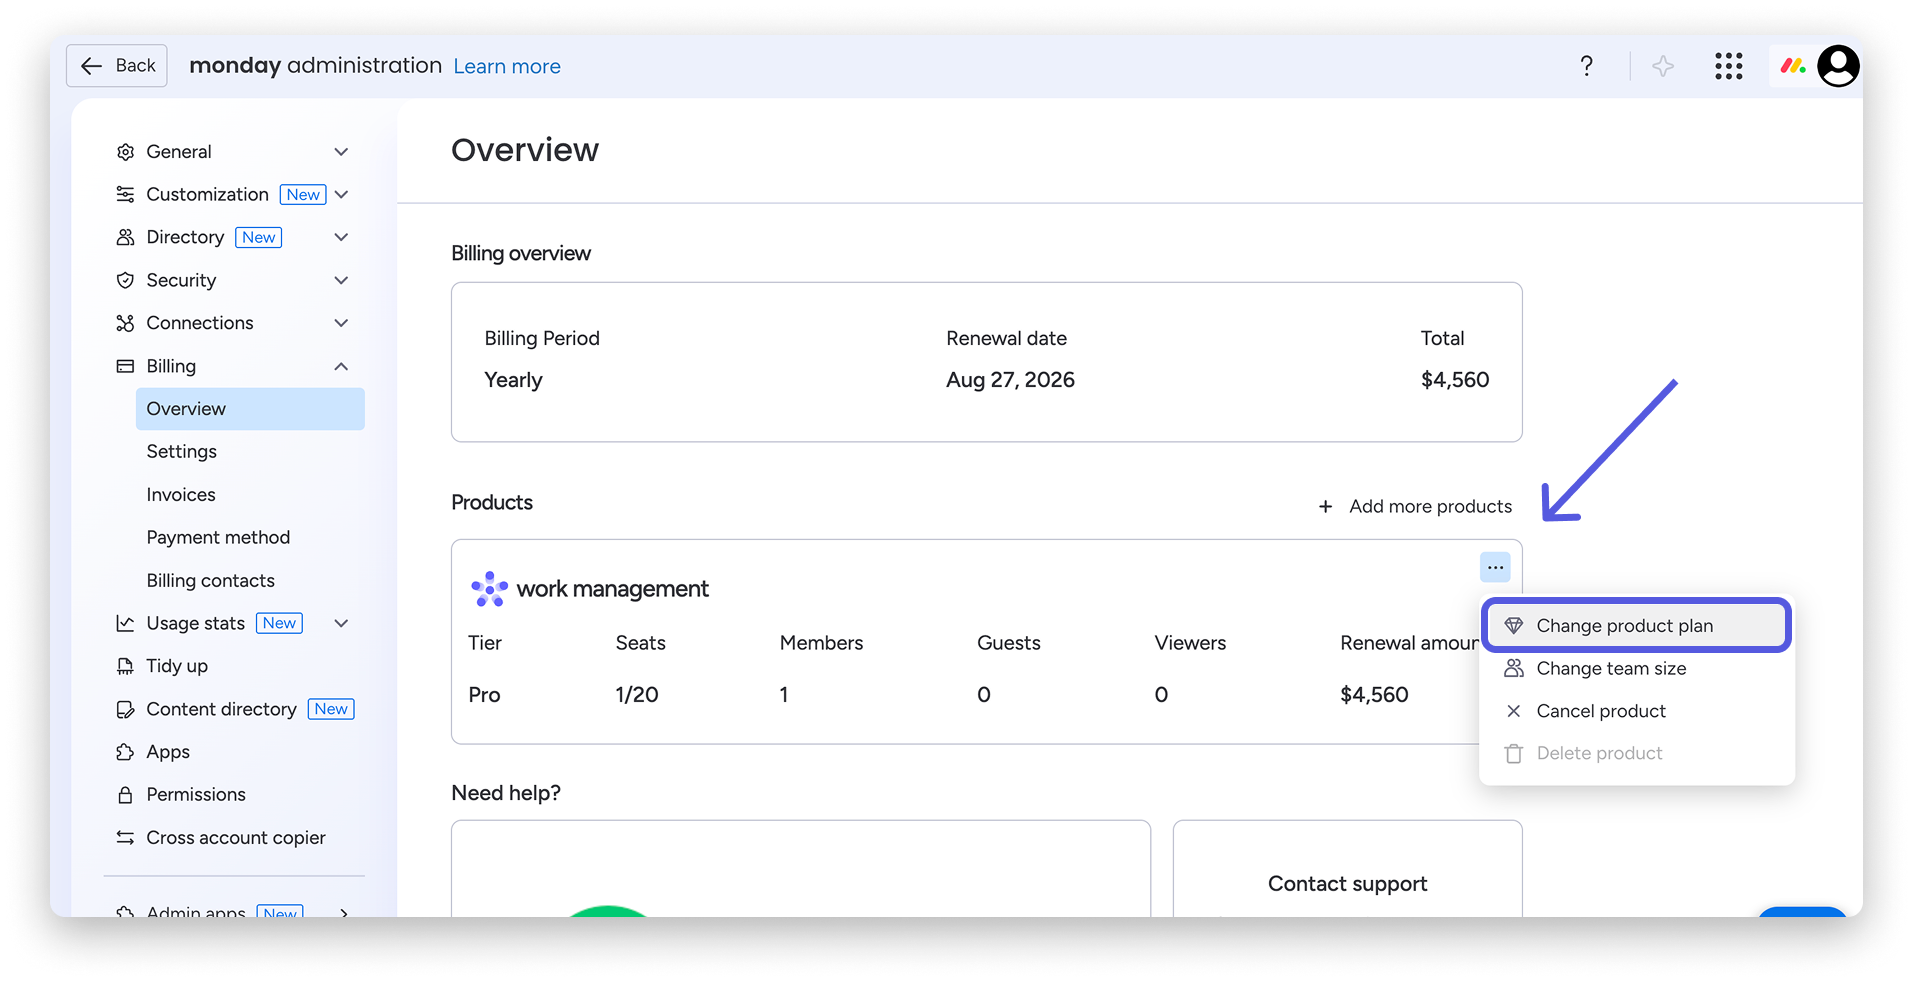Screen dimensions: 1913x982
Task: Click the Usage stats chart icon
Action: pyautogui.click(x=125, y=622)
